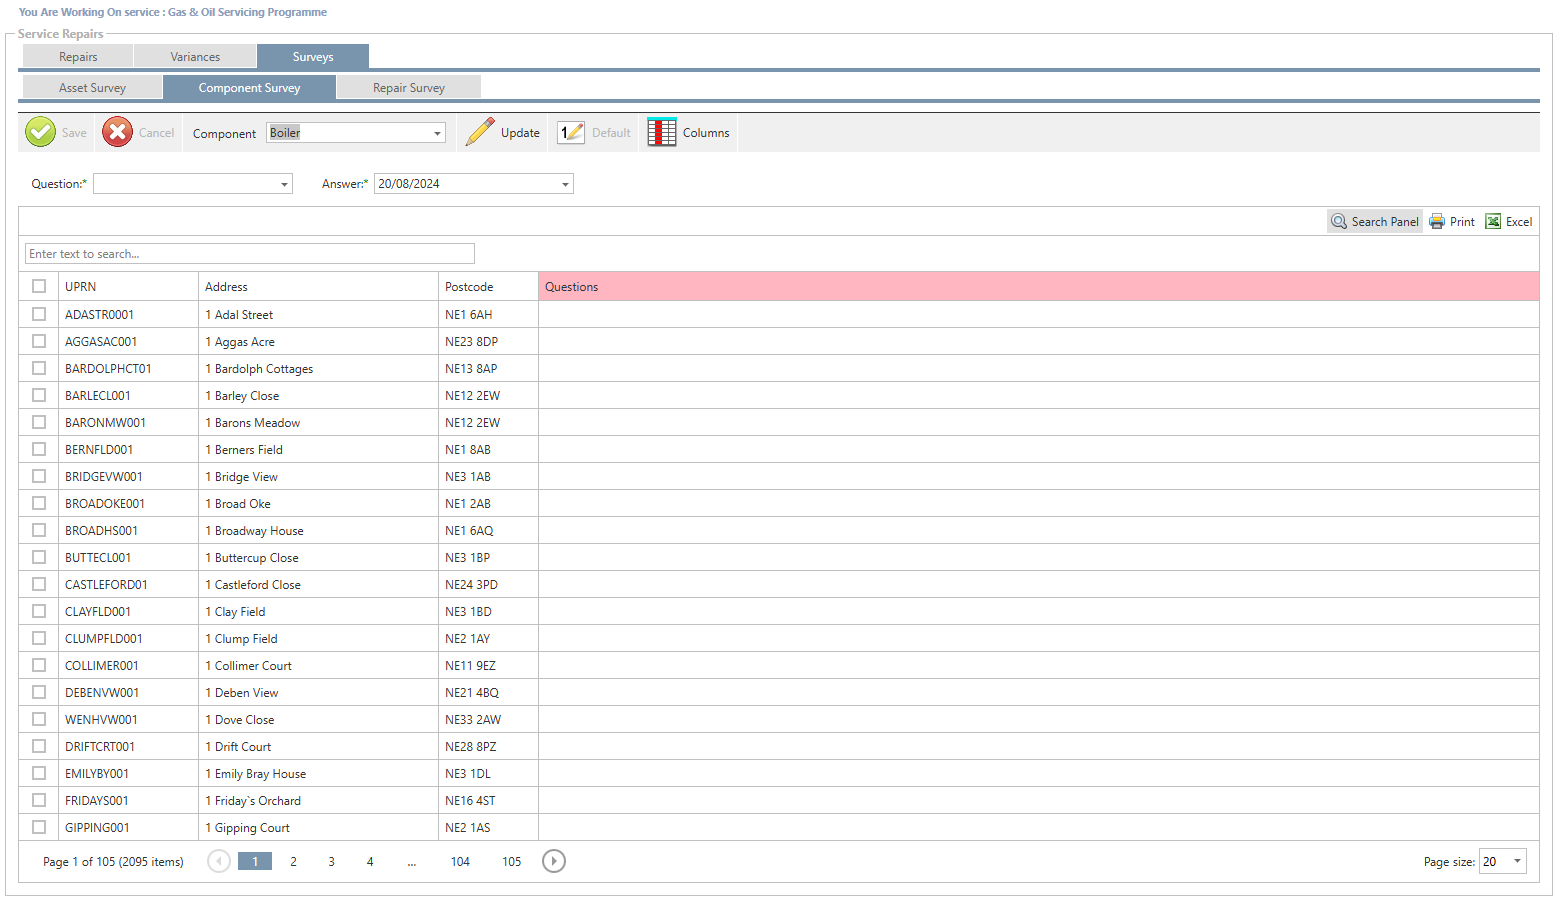Go to page 105 in pager
Viewport: 1561px width, 901px height.
(511, 861)
